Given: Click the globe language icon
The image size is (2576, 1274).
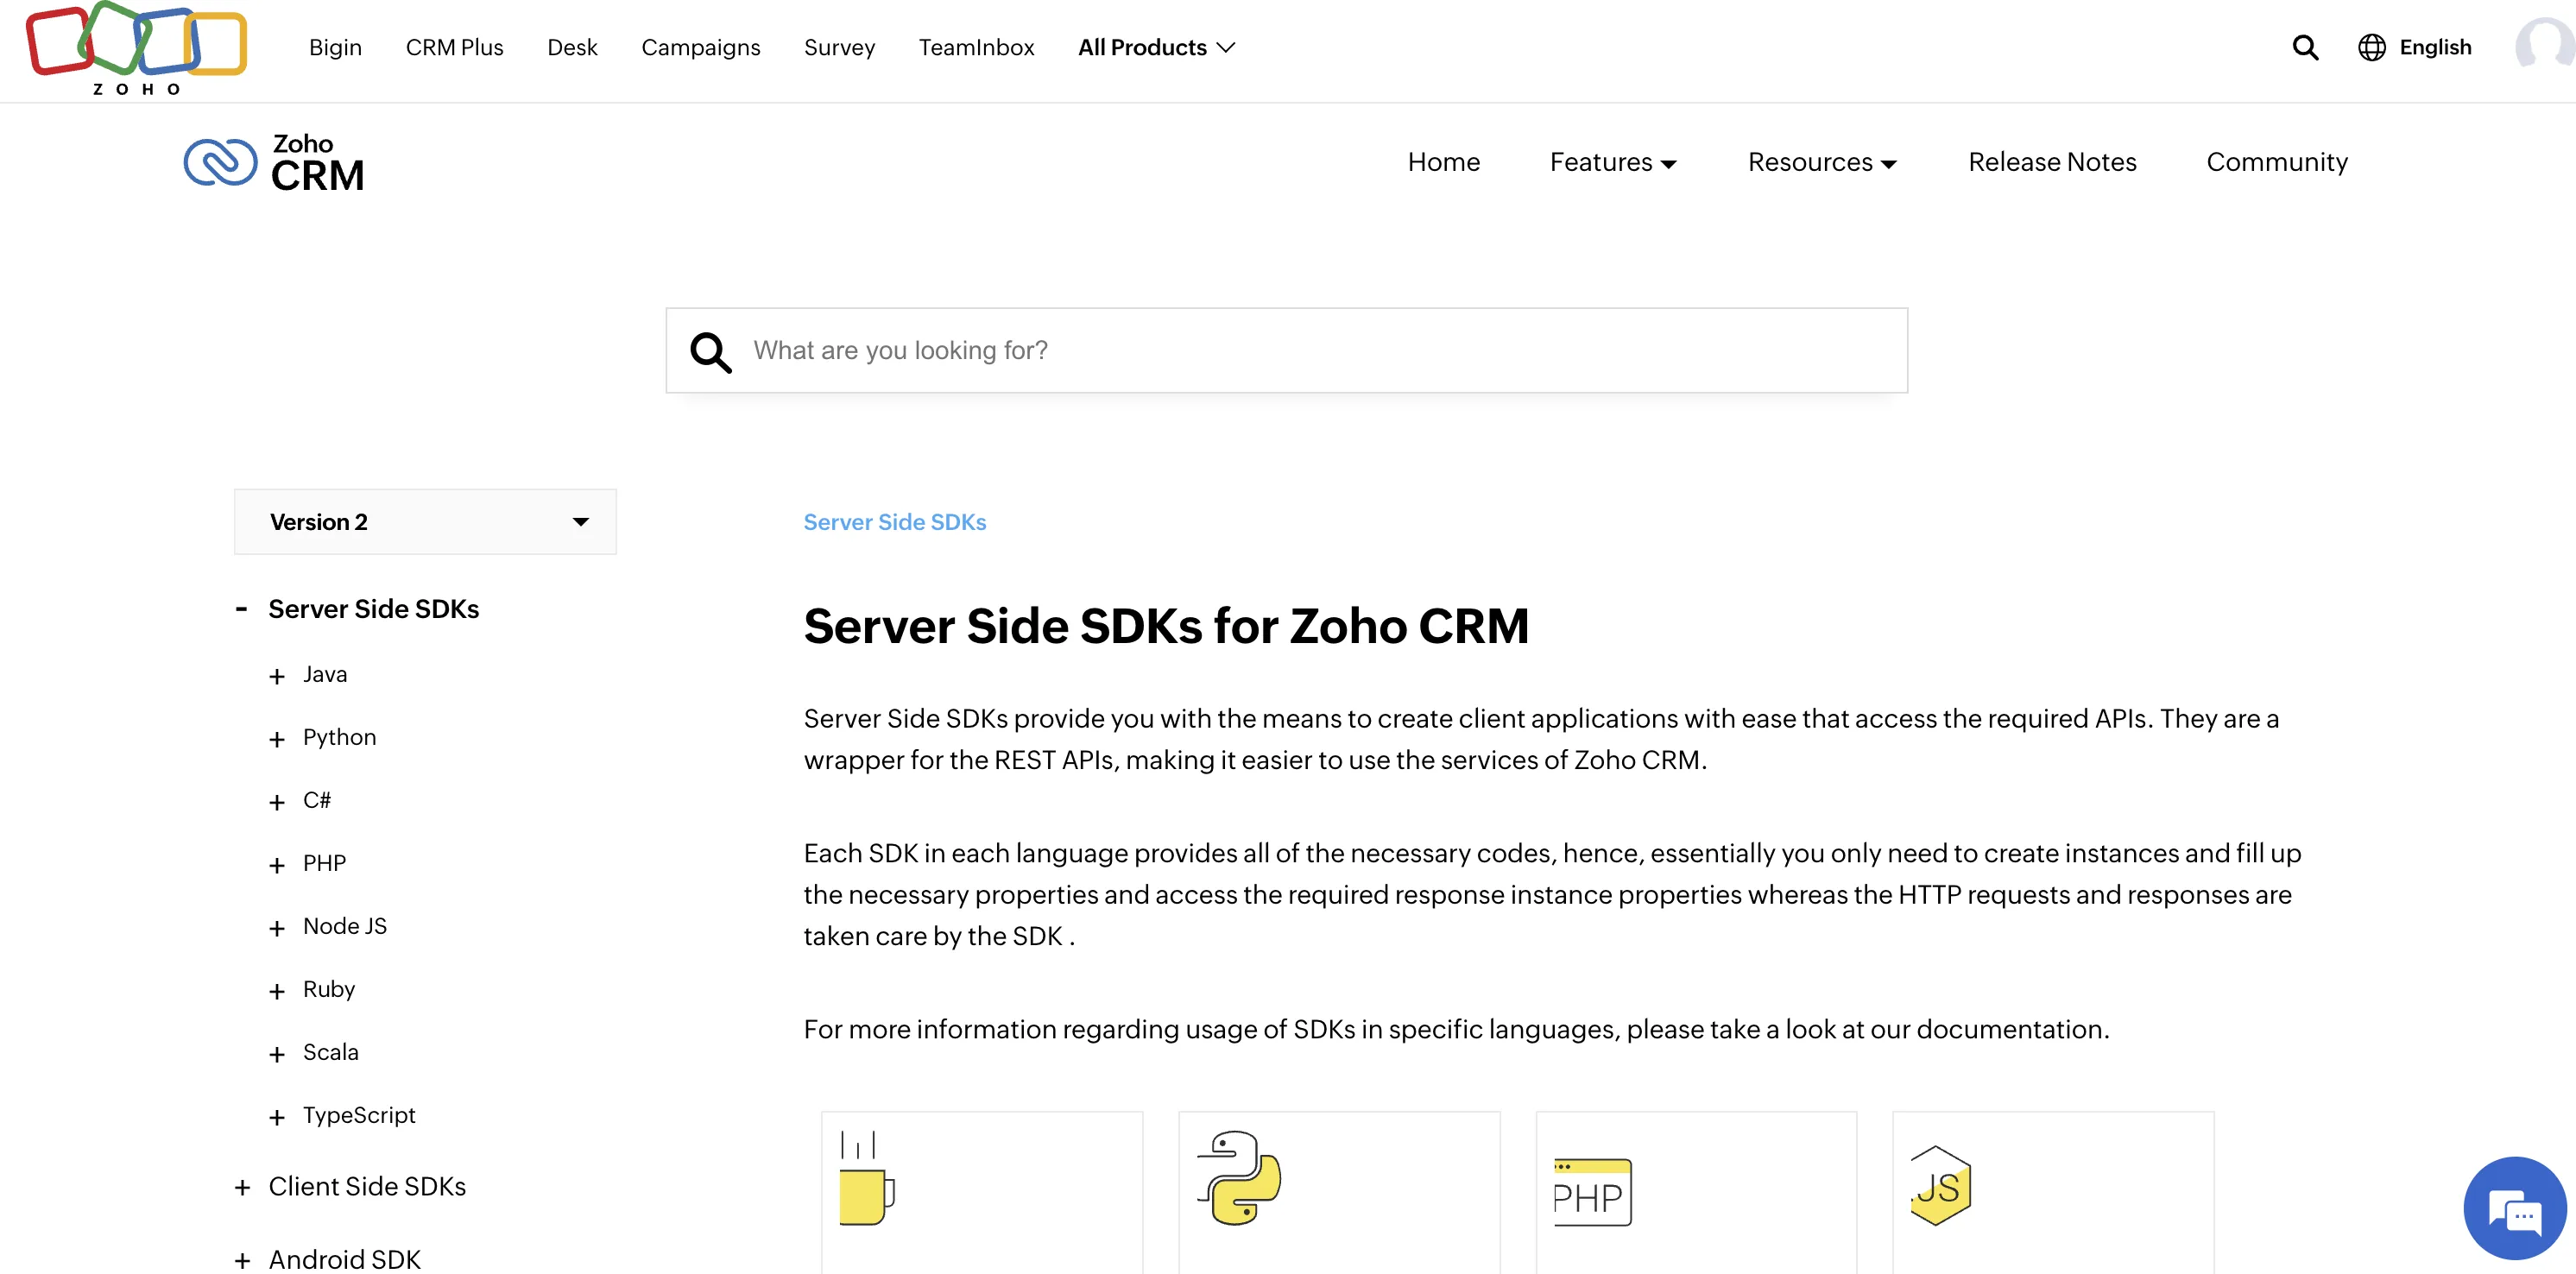Looking at the screenshot, I should [2371, 47].
